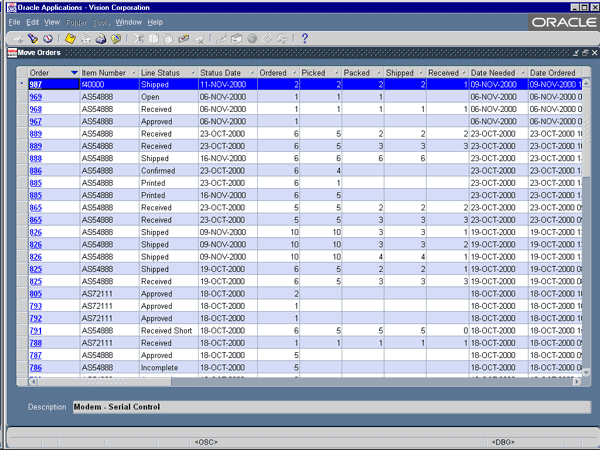The width and height of the screenshot is (600, 450).
Task: Save with the yellow diskette icon
Action: click(70, 39)
